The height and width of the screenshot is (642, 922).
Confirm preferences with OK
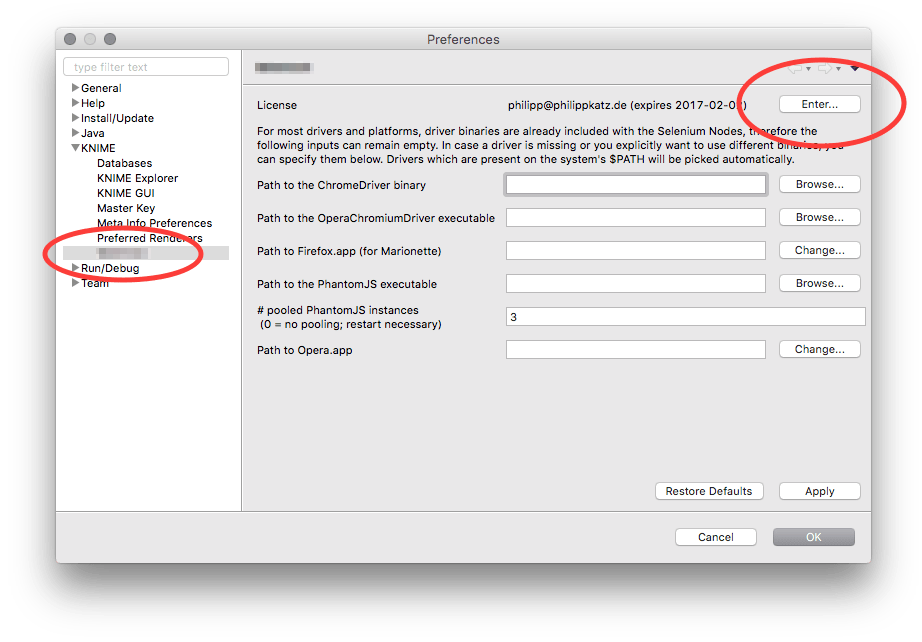(x=814, y=537)
